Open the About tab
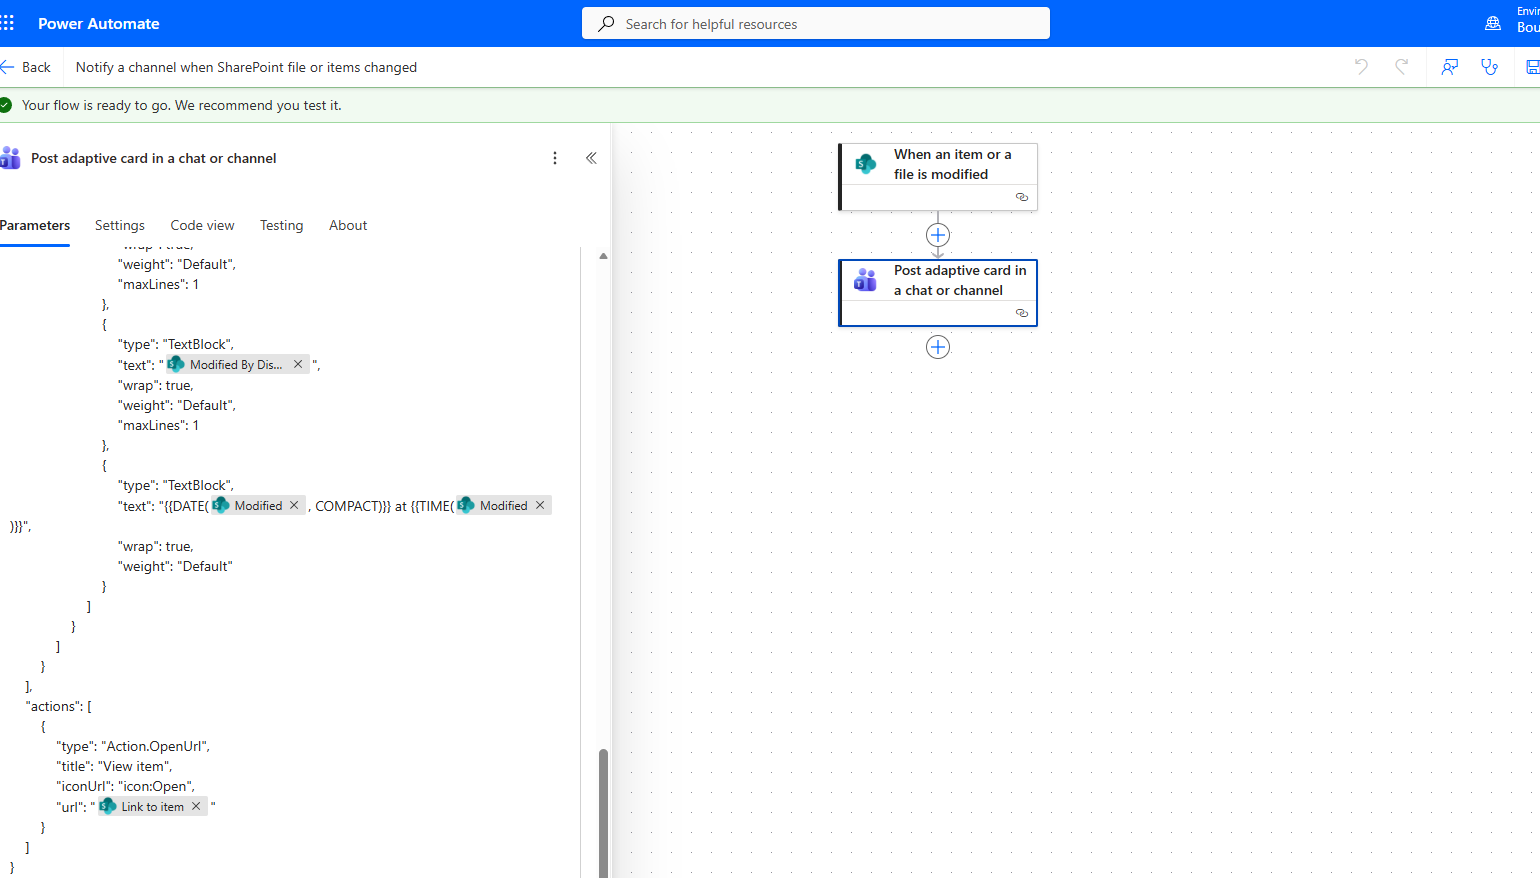 click(348, 225)
